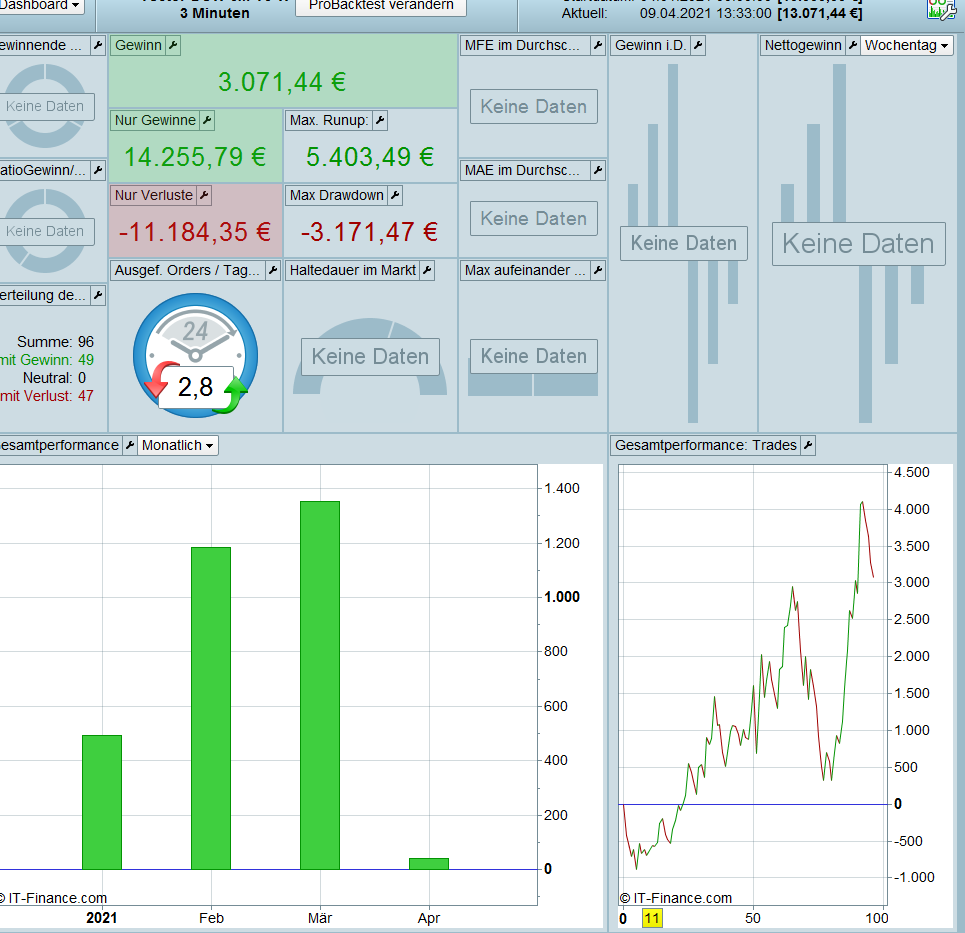Click the Ausgef. Orders / Tag label

[187, 270]
